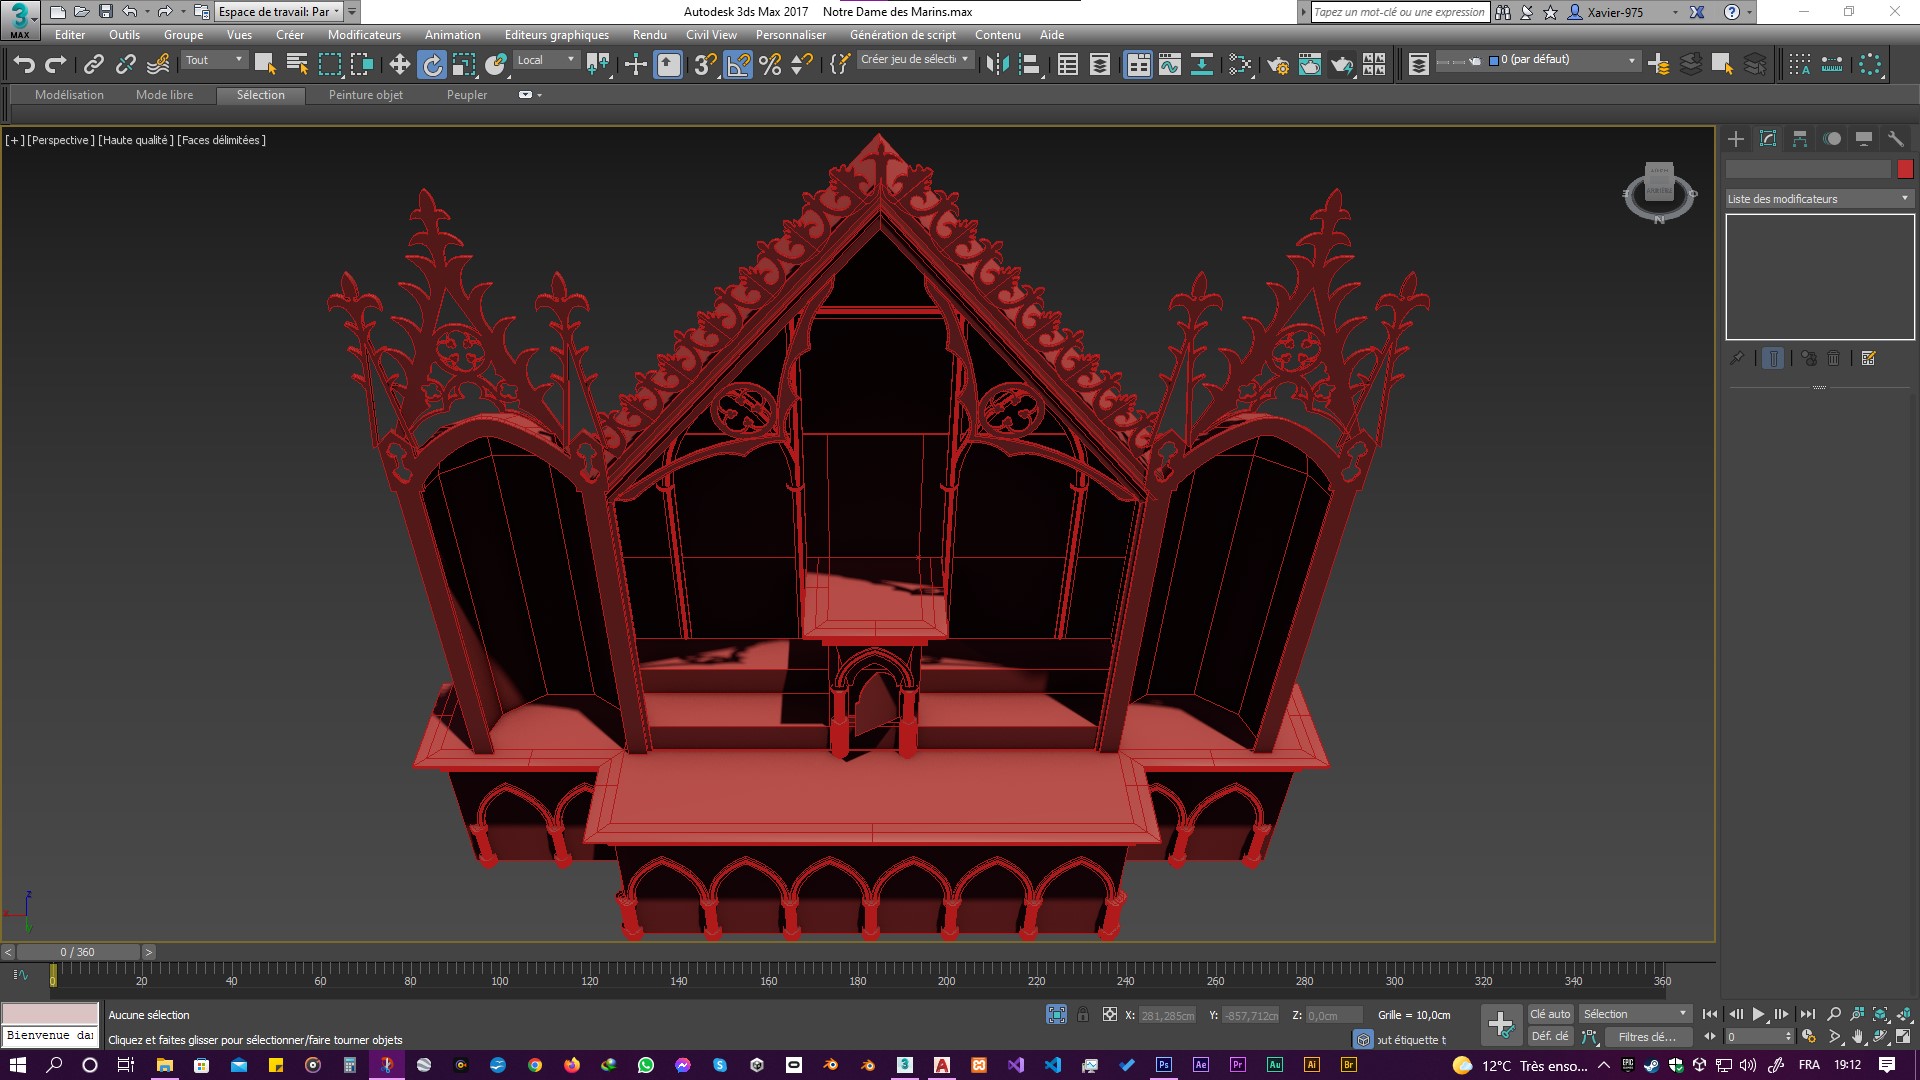This screenshot has width=1920, height=1080.
Task: Toggle Window/Crossing selection mode
Action: [362, 65]
